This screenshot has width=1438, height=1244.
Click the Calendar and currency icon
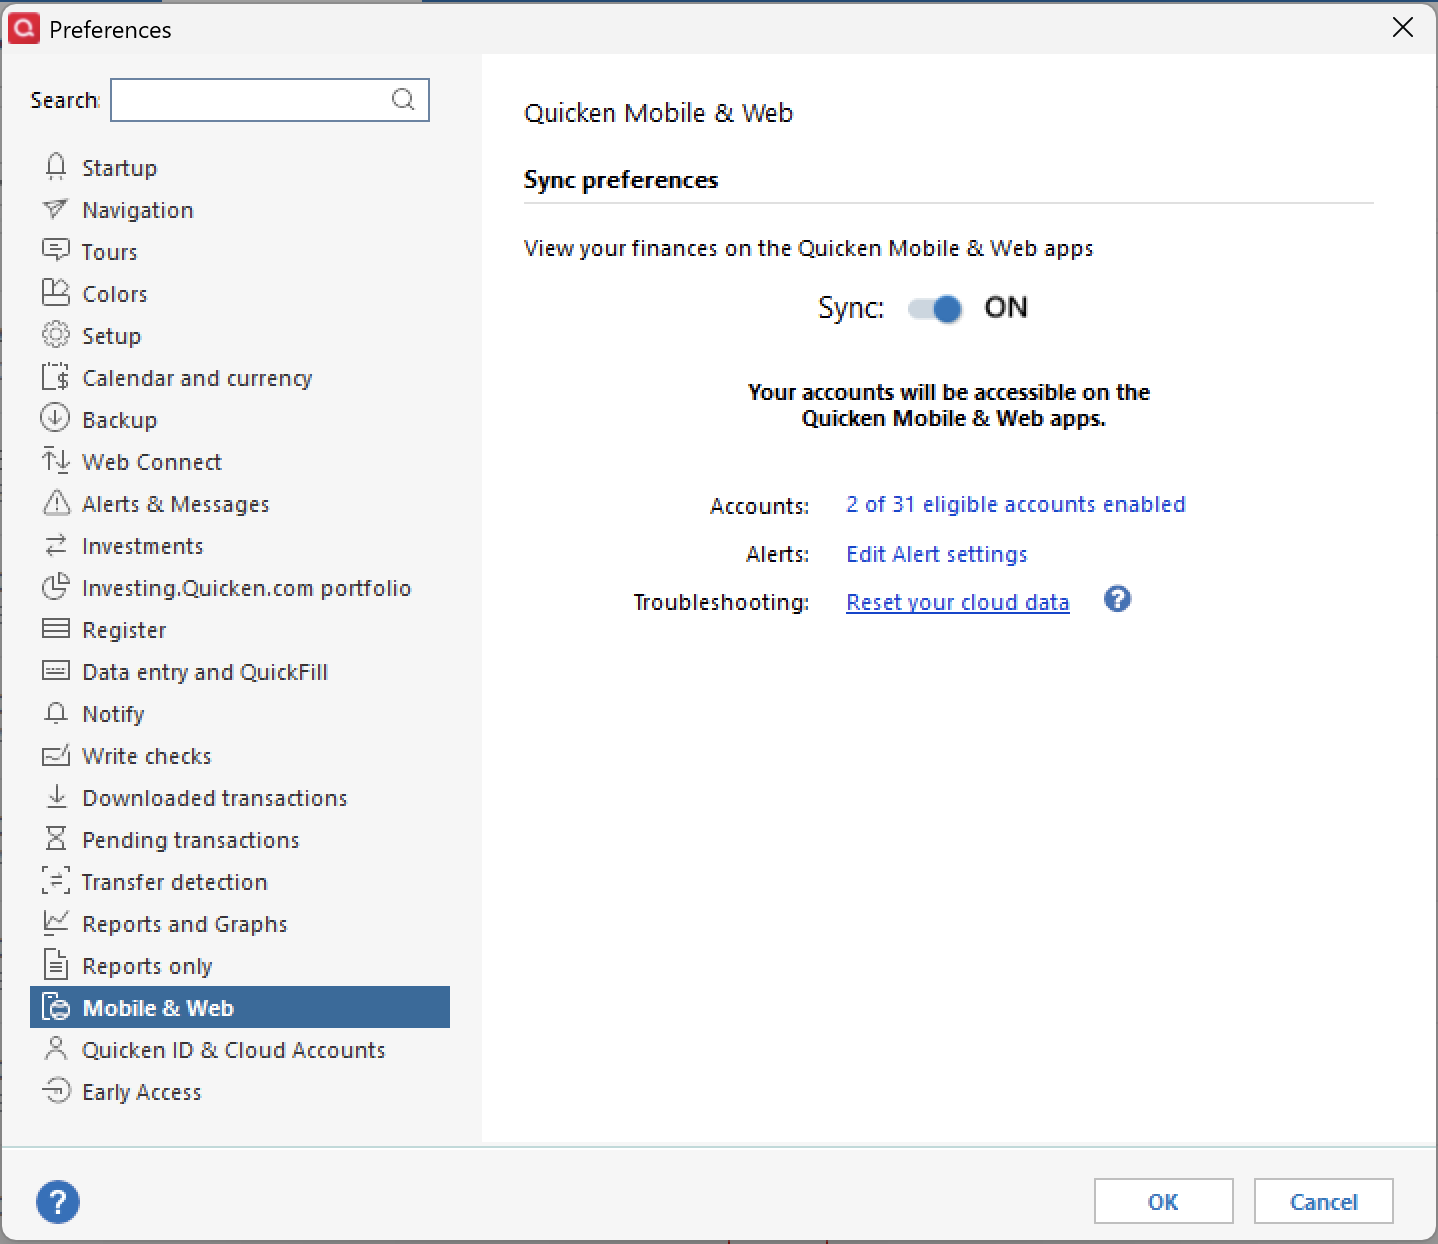pos(56,377)
